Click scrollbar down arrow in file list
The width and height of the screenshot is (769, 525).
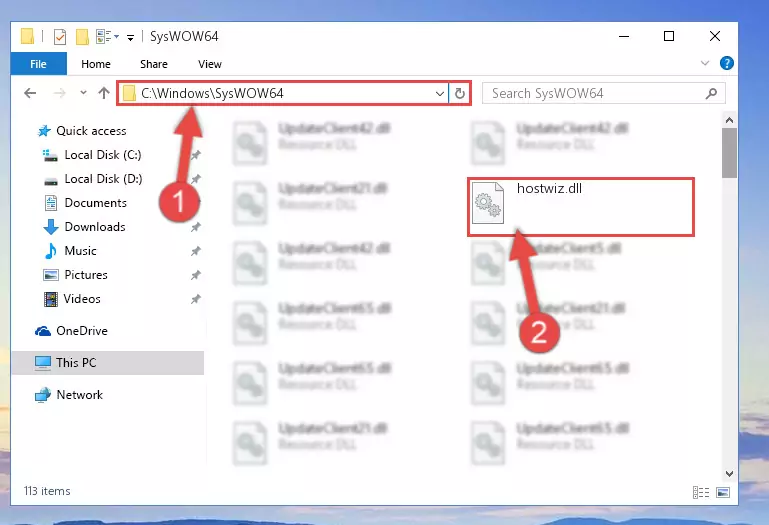pyautogui.click(x=729, y=474)
